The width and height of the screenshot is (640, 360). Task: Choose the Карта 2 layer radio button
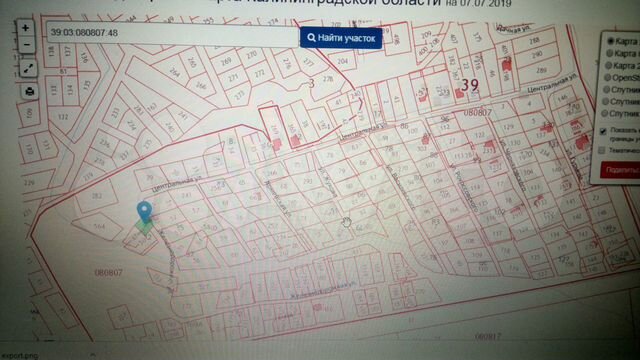click(609, 65)
